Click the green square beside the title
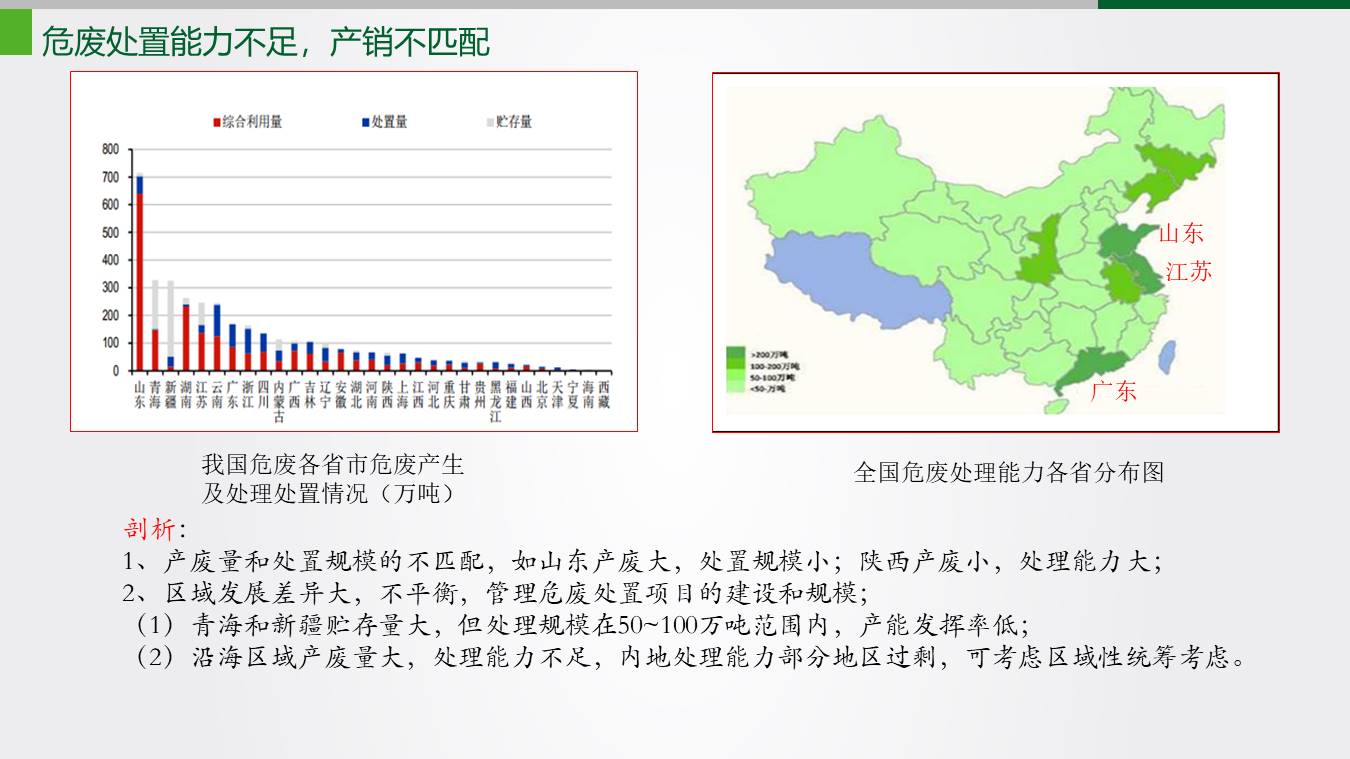 click(15, 32)
